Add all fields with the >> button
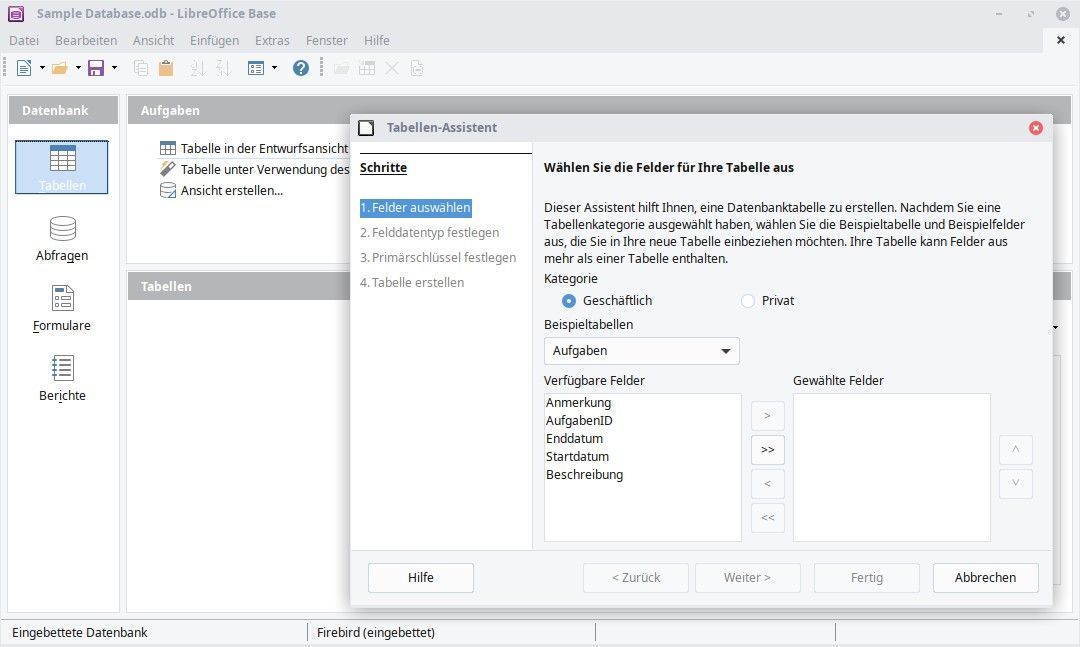This screenshot has height=647, width=1080. 767,450
